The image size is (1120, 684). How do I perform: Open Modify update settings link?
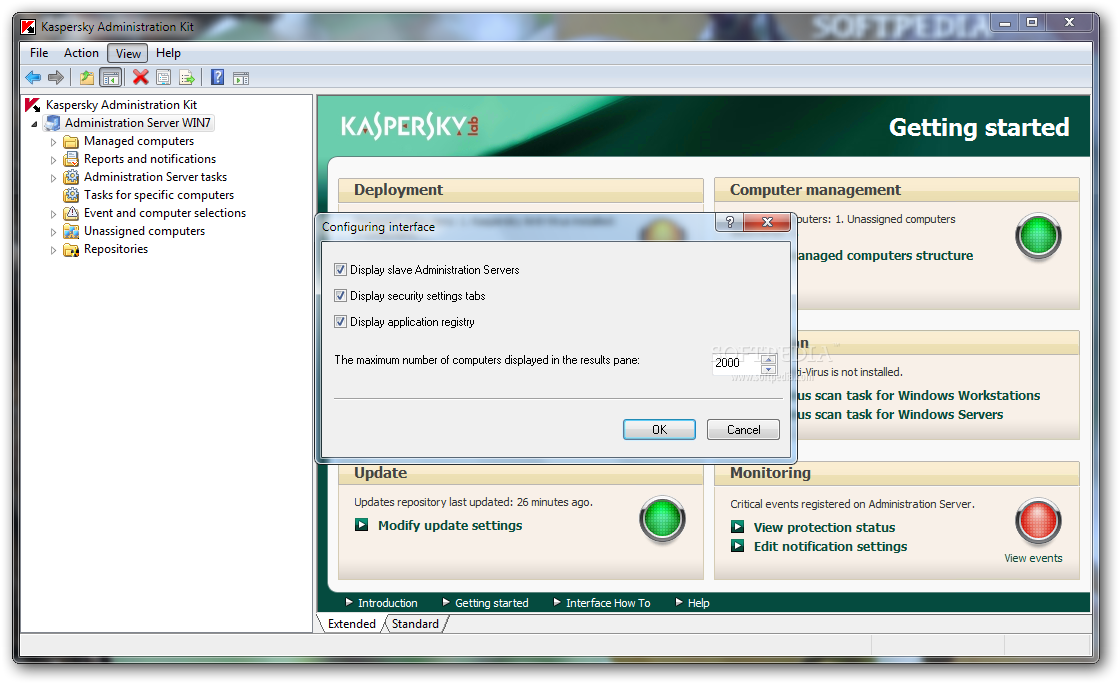pos(450,525)
